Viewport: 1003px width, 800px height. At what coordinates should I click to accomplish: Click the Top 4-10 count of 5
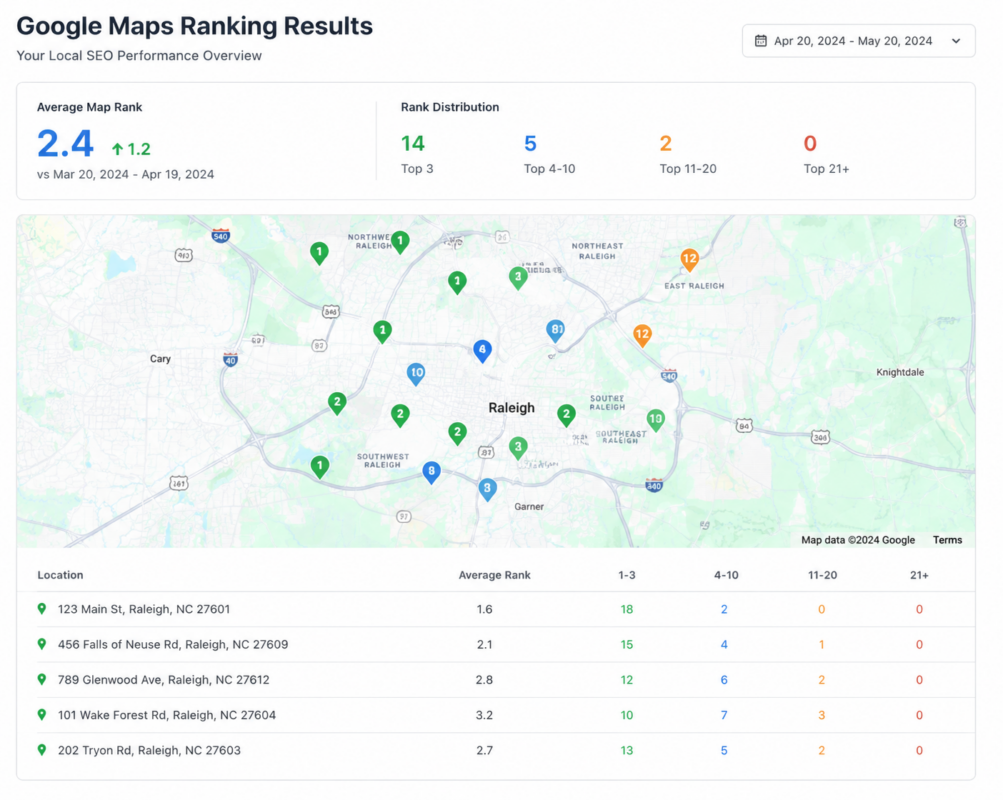(x=530, y=143)
